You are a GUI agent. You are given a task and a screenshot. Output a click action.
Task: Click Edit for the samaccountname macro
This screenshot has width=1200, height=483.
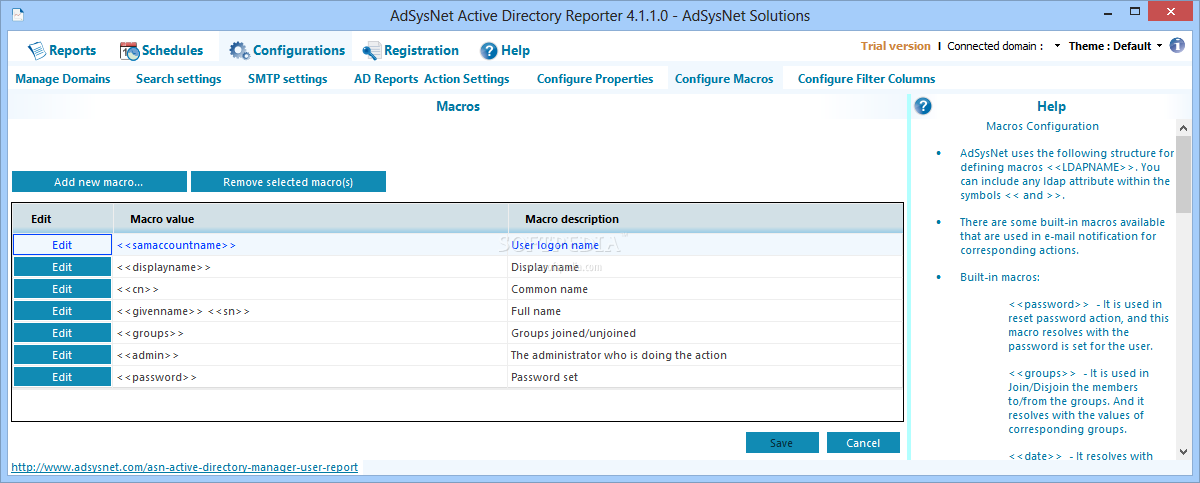62,245
